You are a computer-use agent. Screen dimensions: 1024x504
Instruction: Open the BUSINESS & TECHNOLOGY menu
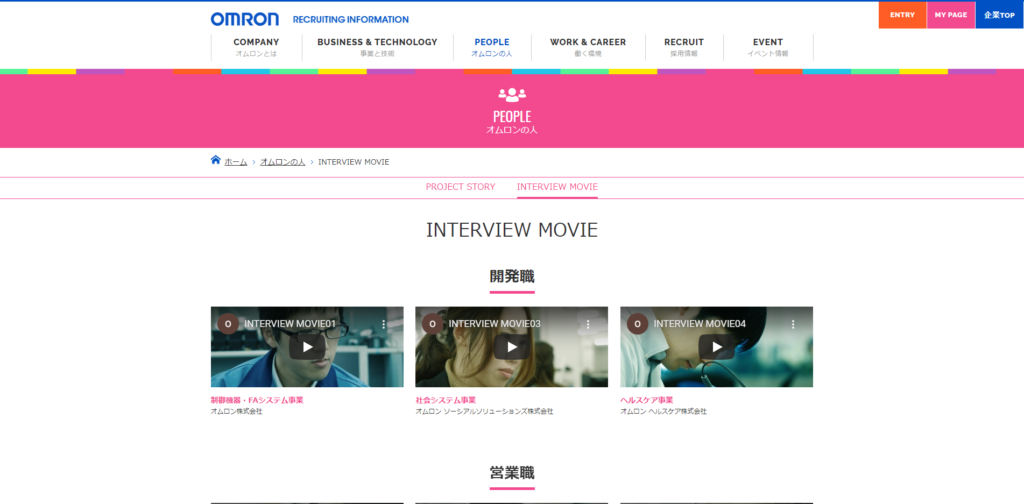tap(377, 47)
